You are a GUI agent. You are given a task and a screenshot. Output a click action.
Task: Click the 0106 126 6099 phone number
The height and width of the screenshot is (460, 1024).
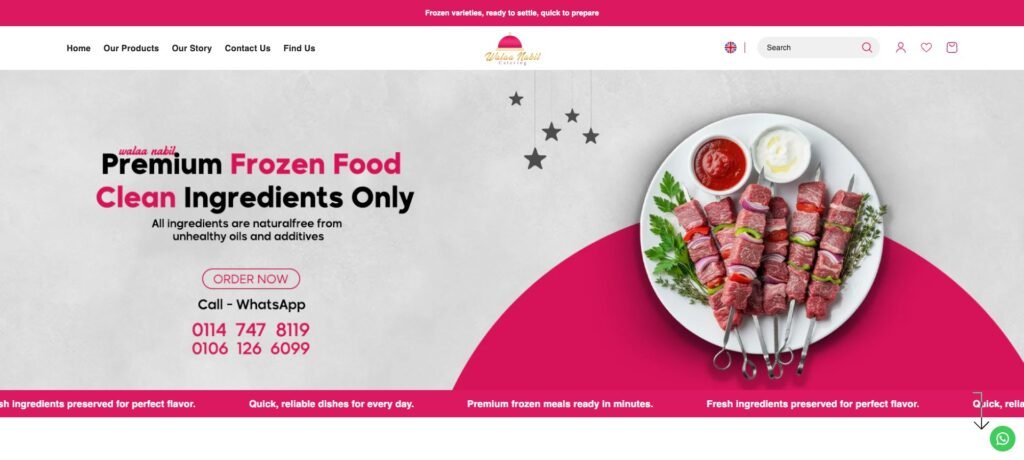tap(251, 349)
